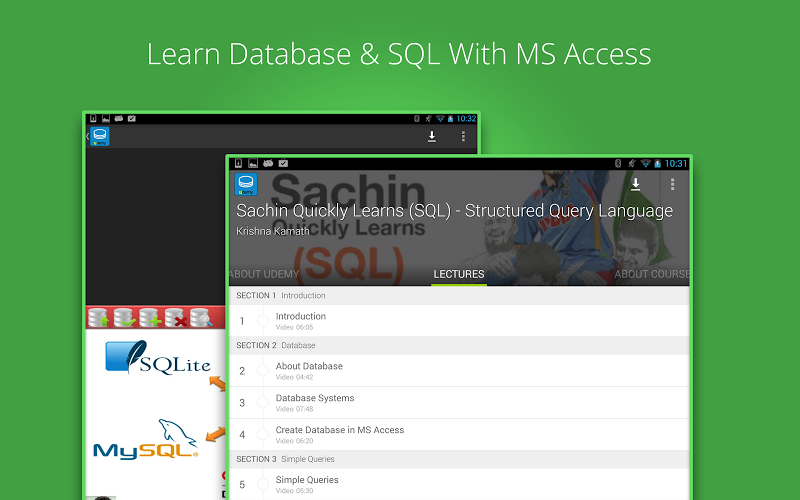
Task: Toggle completion circle for Create Database in MS Access
Action: [x=263, y=434]
